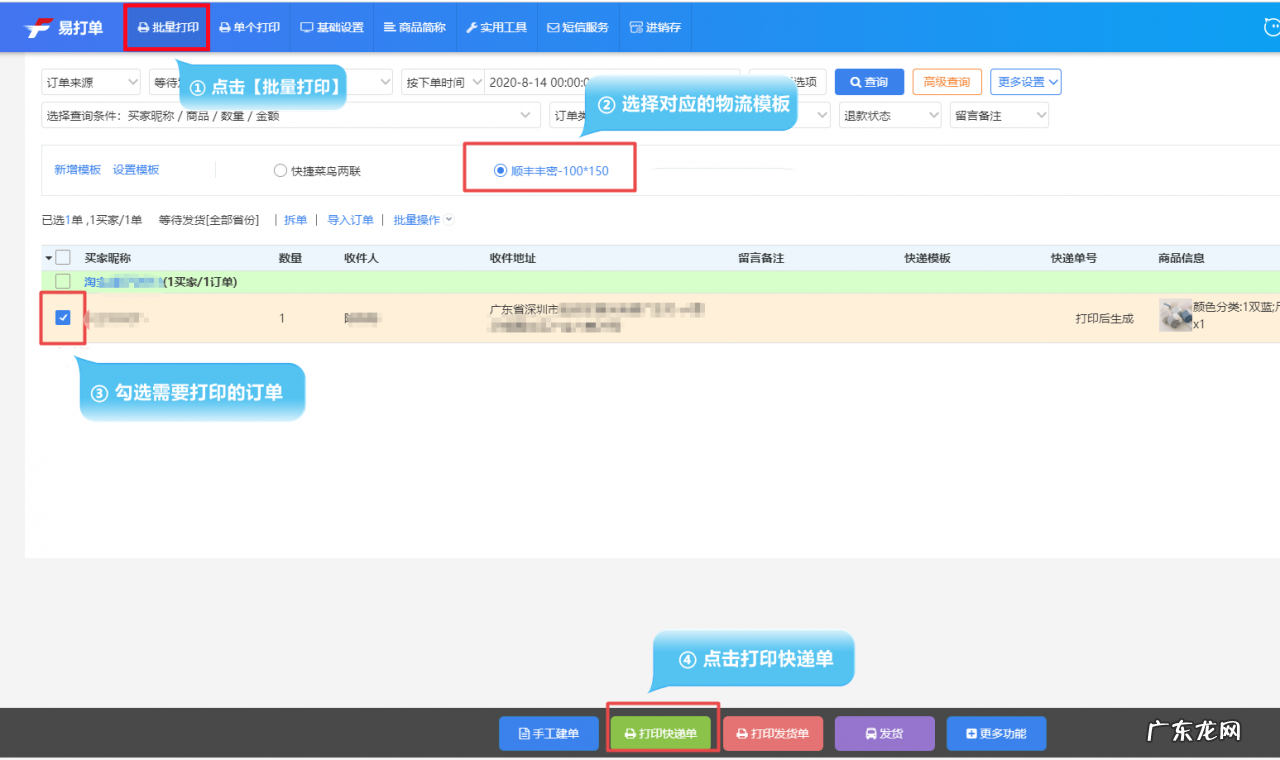
Task: Click the 新增模板 link
Action: [x=76, y=169]
